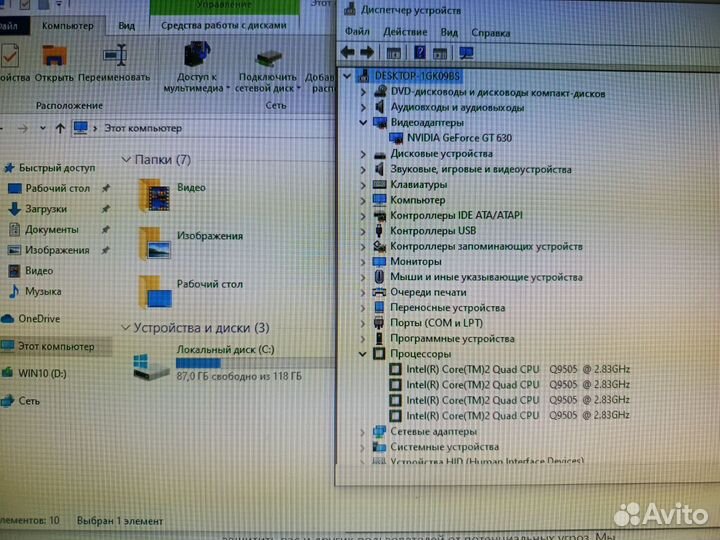Image resolution: width=720 pixels, height=540 pixels.
Task: Open Музыка in Explorer sidebar
Action: click(43, 292)
